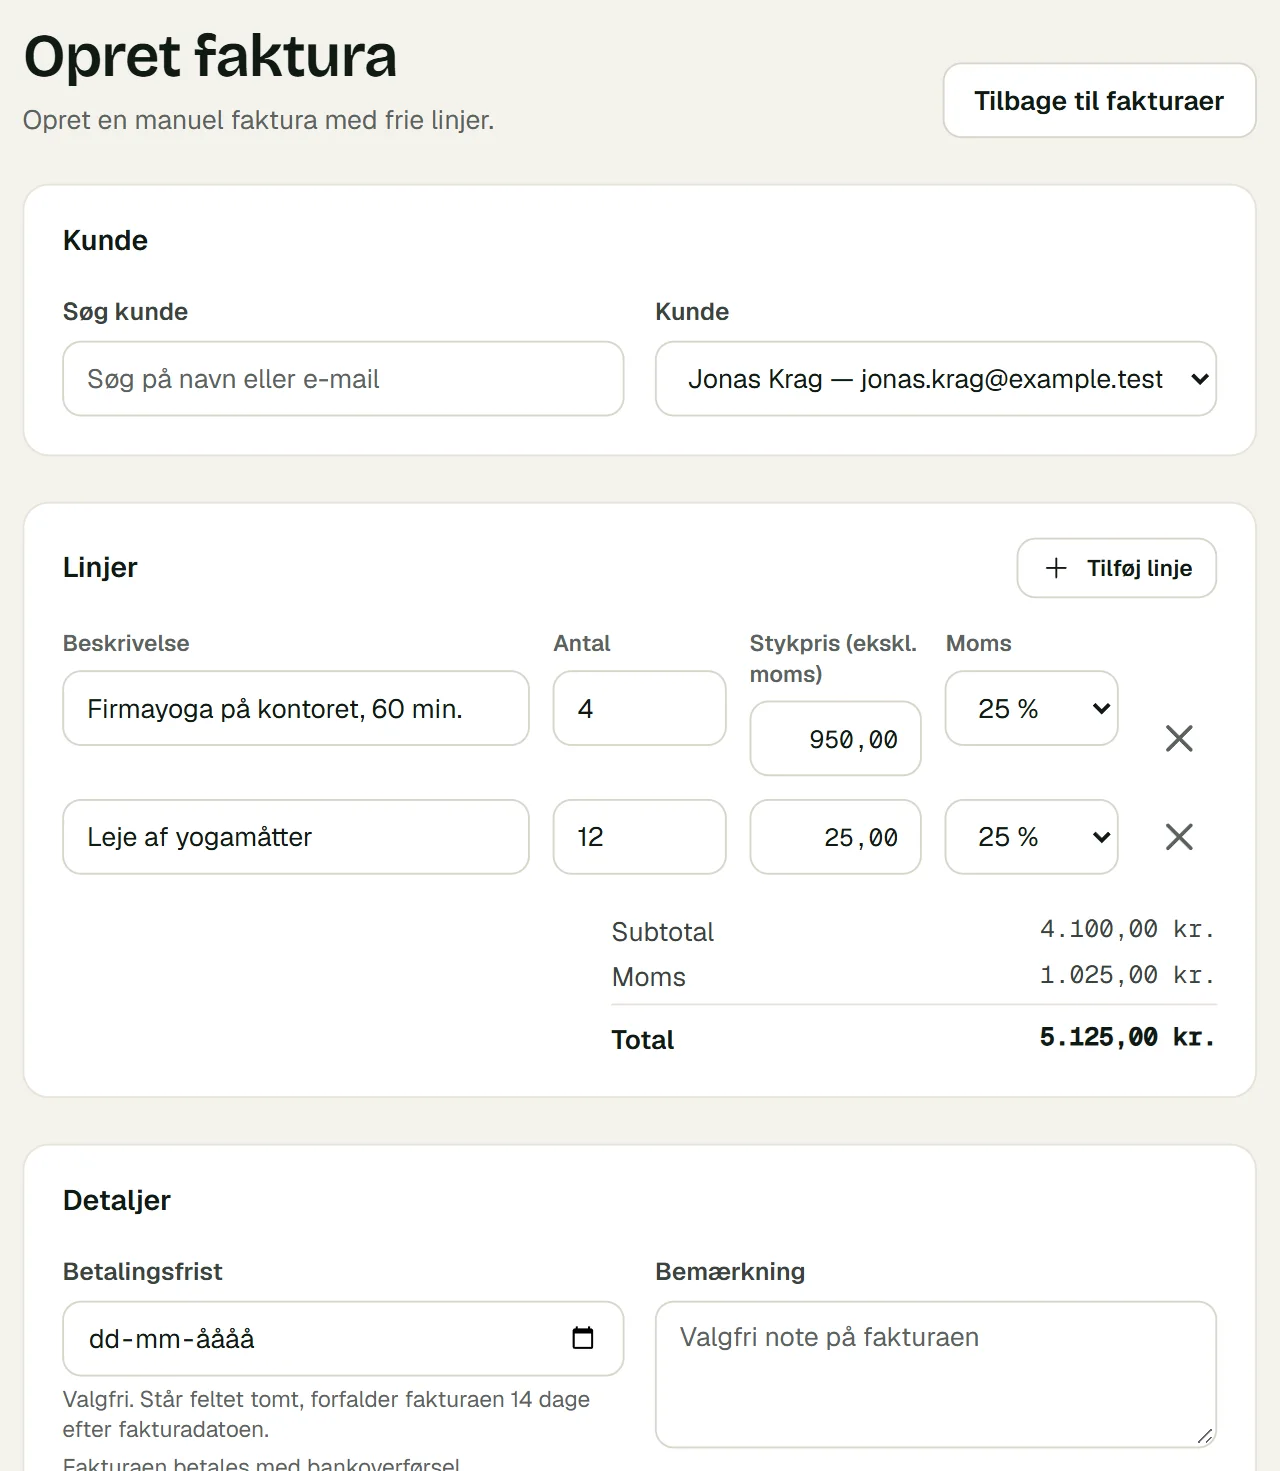The width and height of the screenshot is (1280, 1471).
Task: Open the calendar picker in Betalingsfrist
Action: [583, 1338]
